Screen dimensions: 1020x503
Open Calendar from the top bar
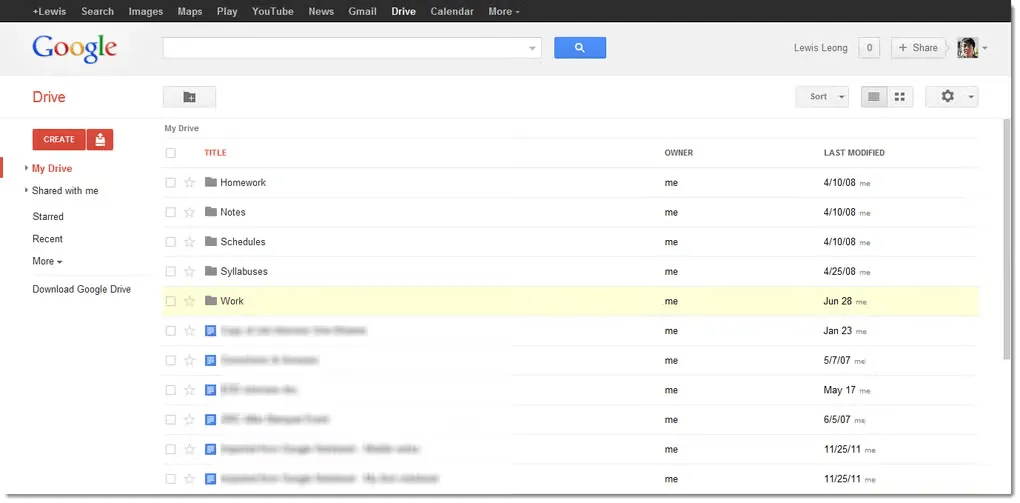[x=452, y=11]
